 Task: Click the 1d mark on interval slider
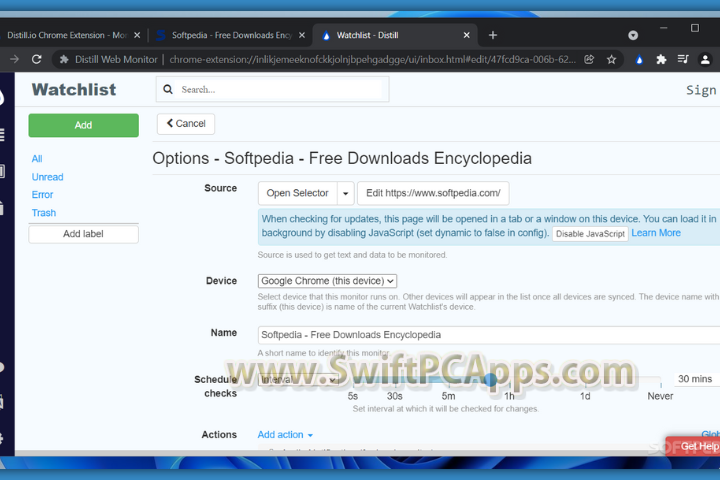(585, 396)
